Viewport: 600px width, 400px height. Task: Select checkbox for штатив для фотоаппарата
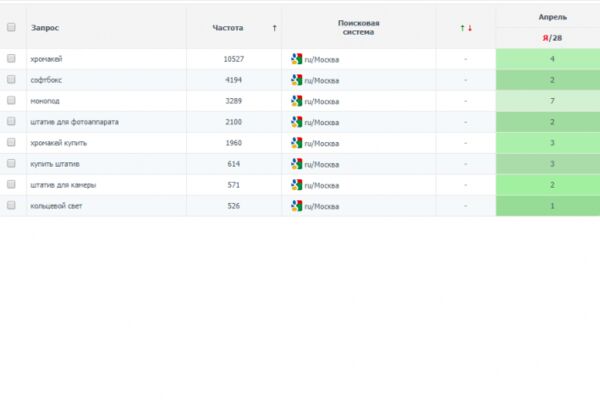[11, 121]
